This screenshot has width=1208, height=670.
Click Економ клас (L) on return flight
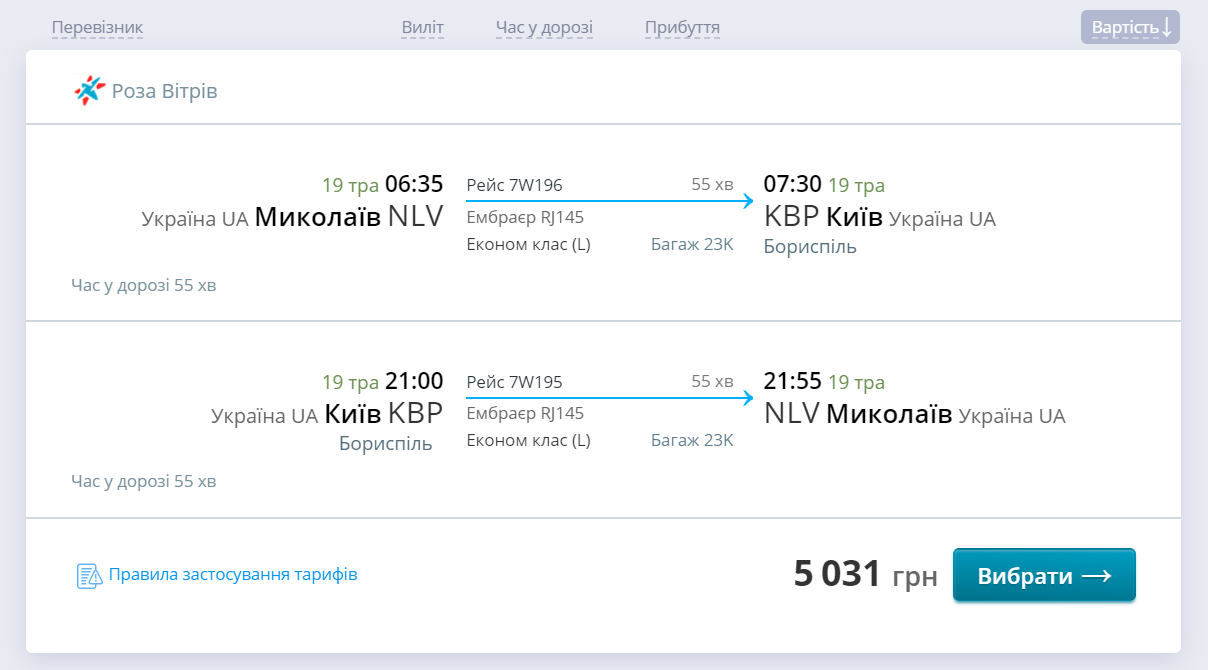point(528,441)
